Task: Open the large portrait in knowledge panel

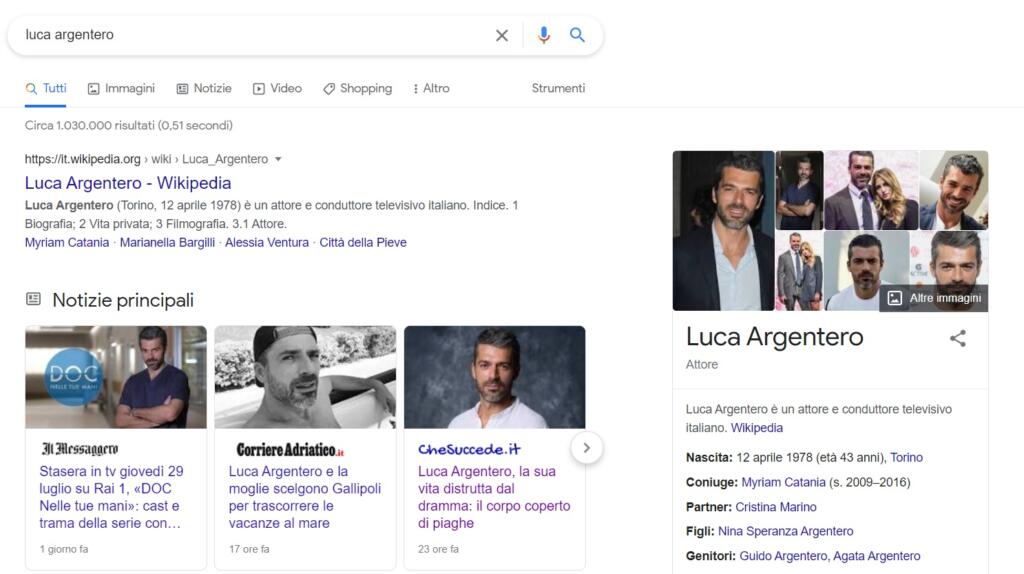Action: coord(724,231)
